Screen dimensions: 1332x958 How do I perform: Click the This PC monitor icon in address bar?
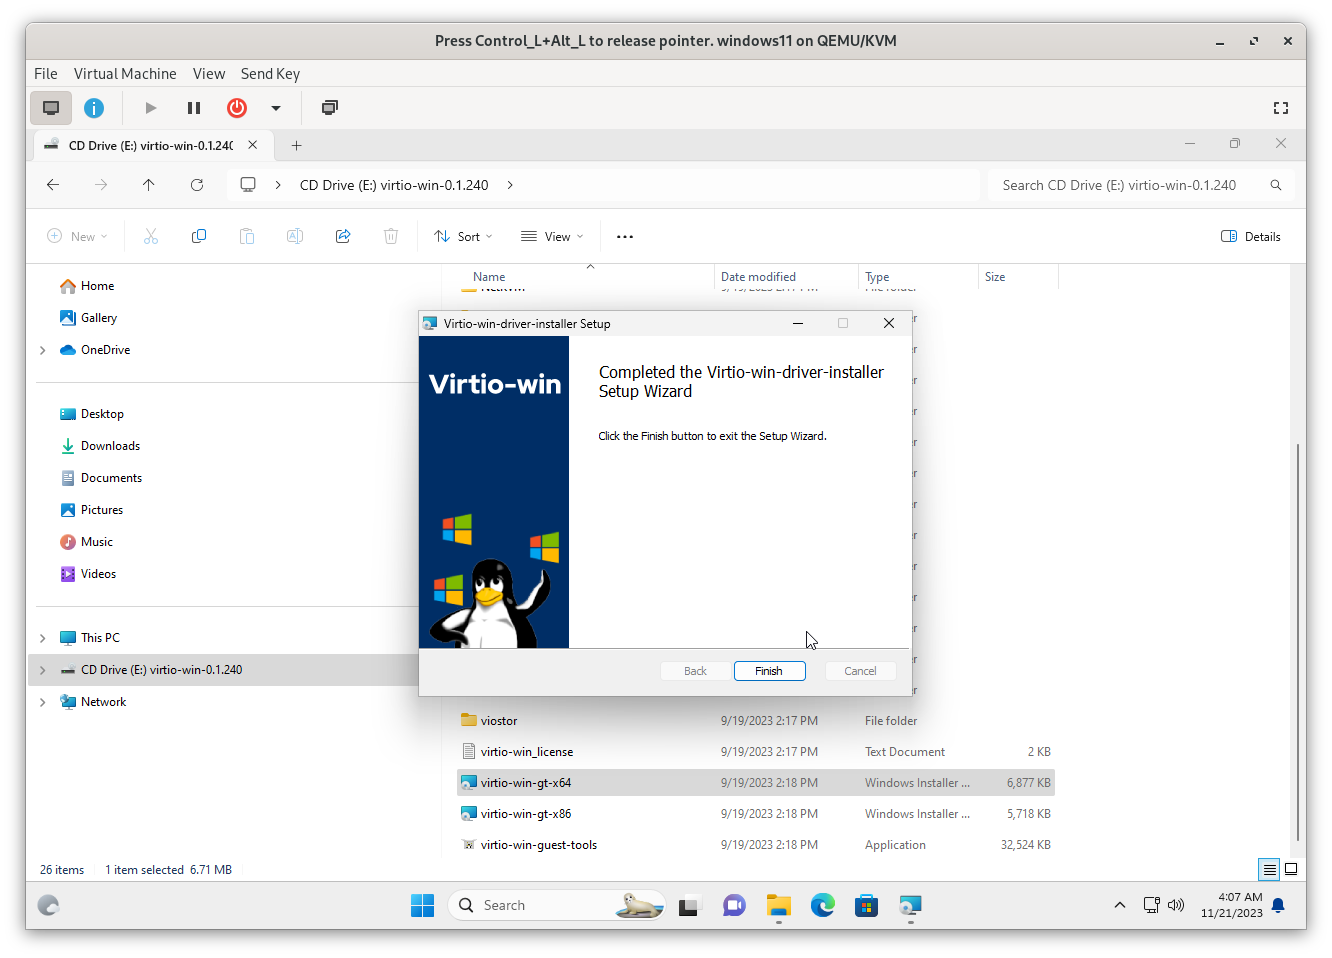(248, 185)
